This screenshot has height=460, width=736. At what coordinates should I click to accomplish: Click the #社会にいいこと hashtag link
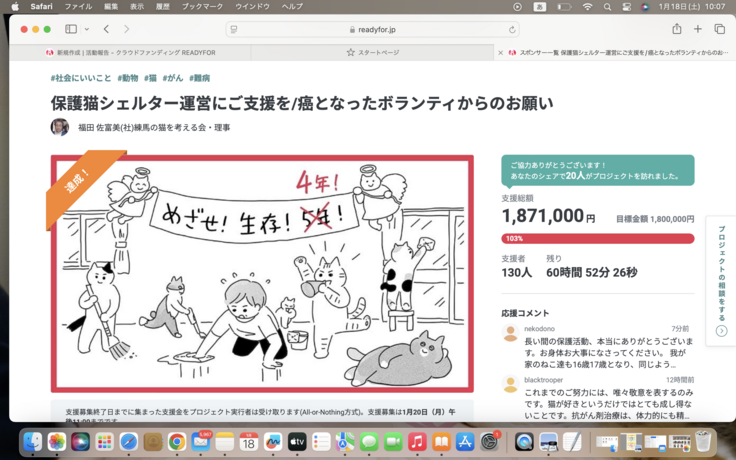(x=80, y=78)
